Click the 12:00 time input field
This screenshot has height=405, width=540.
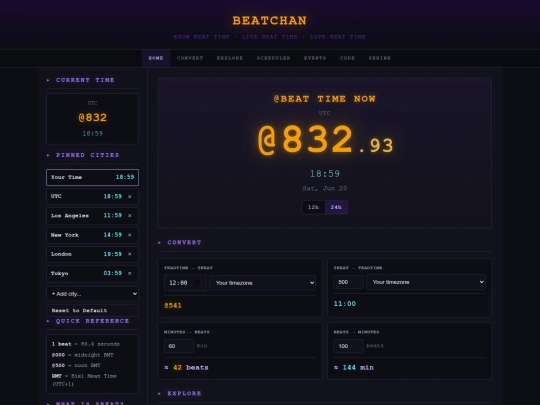click(185, 283)
